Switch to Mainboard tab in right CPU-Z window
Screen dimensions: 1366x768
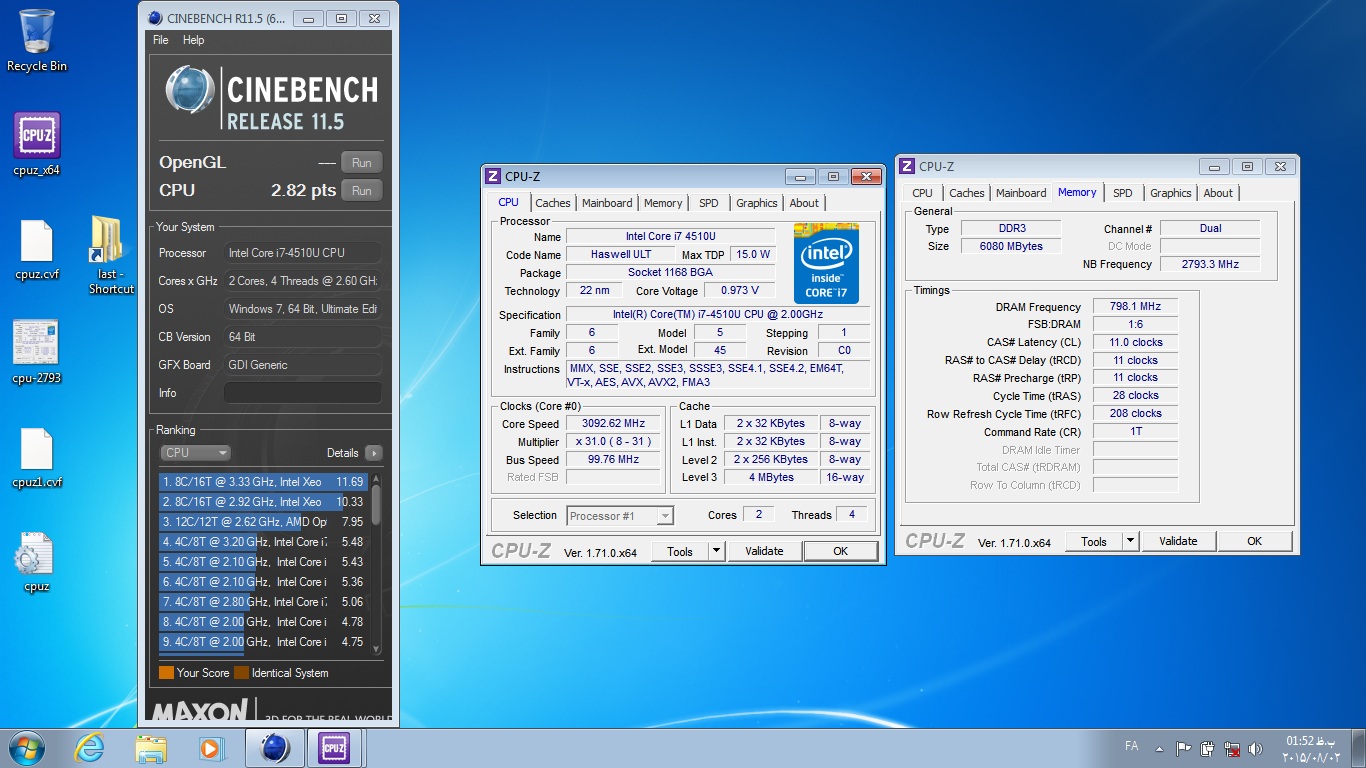(x=1021, y=193)
